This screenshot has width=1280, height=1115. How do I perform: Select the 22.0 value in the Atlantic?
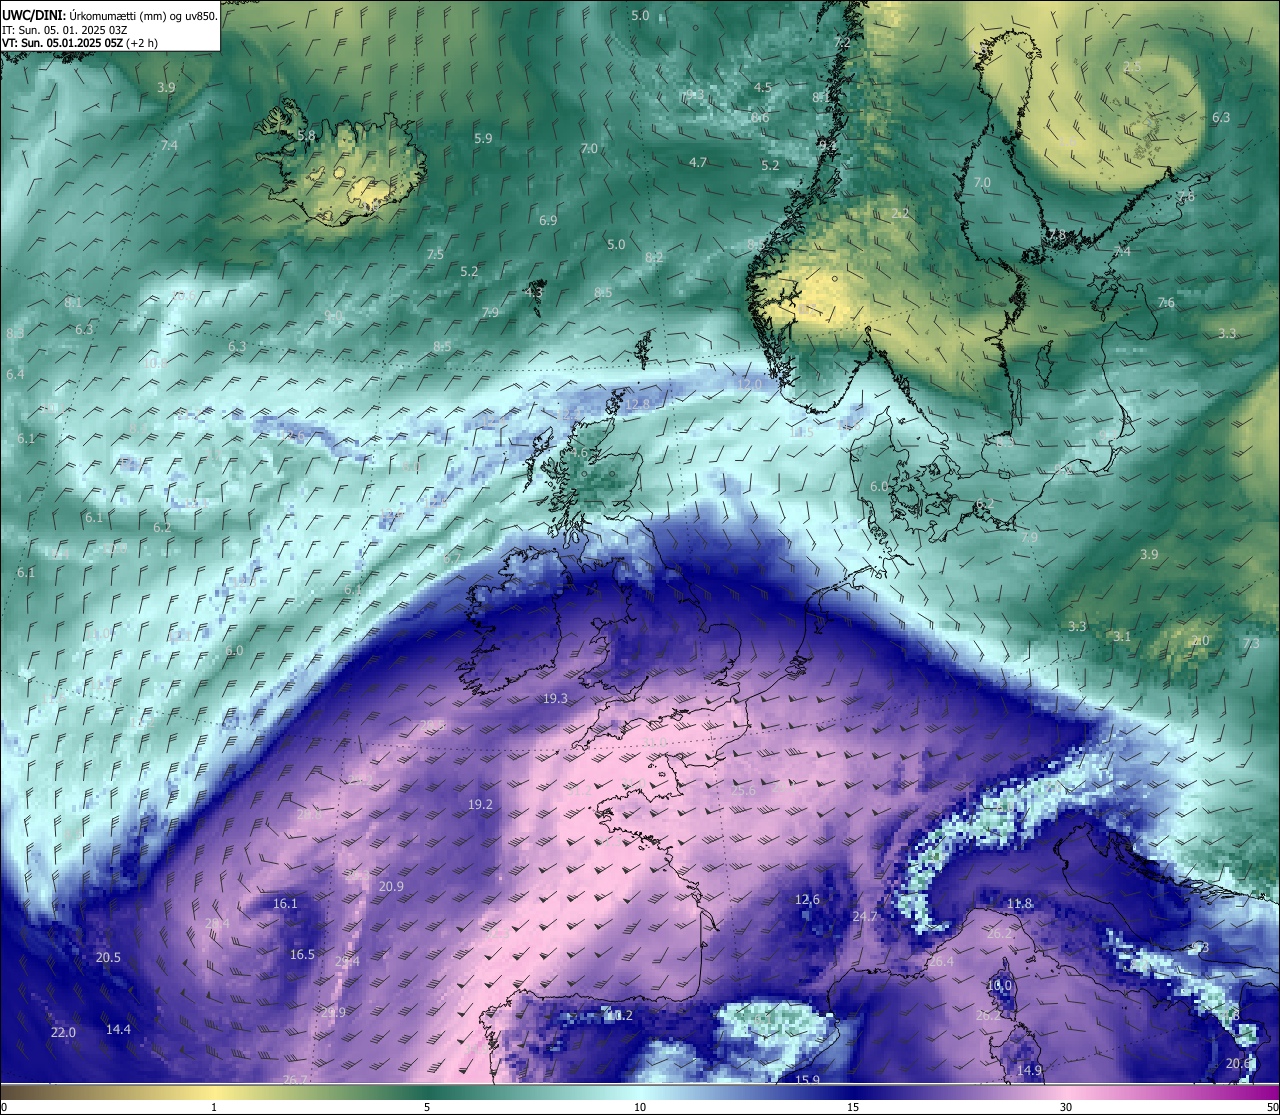(63, 1032)
